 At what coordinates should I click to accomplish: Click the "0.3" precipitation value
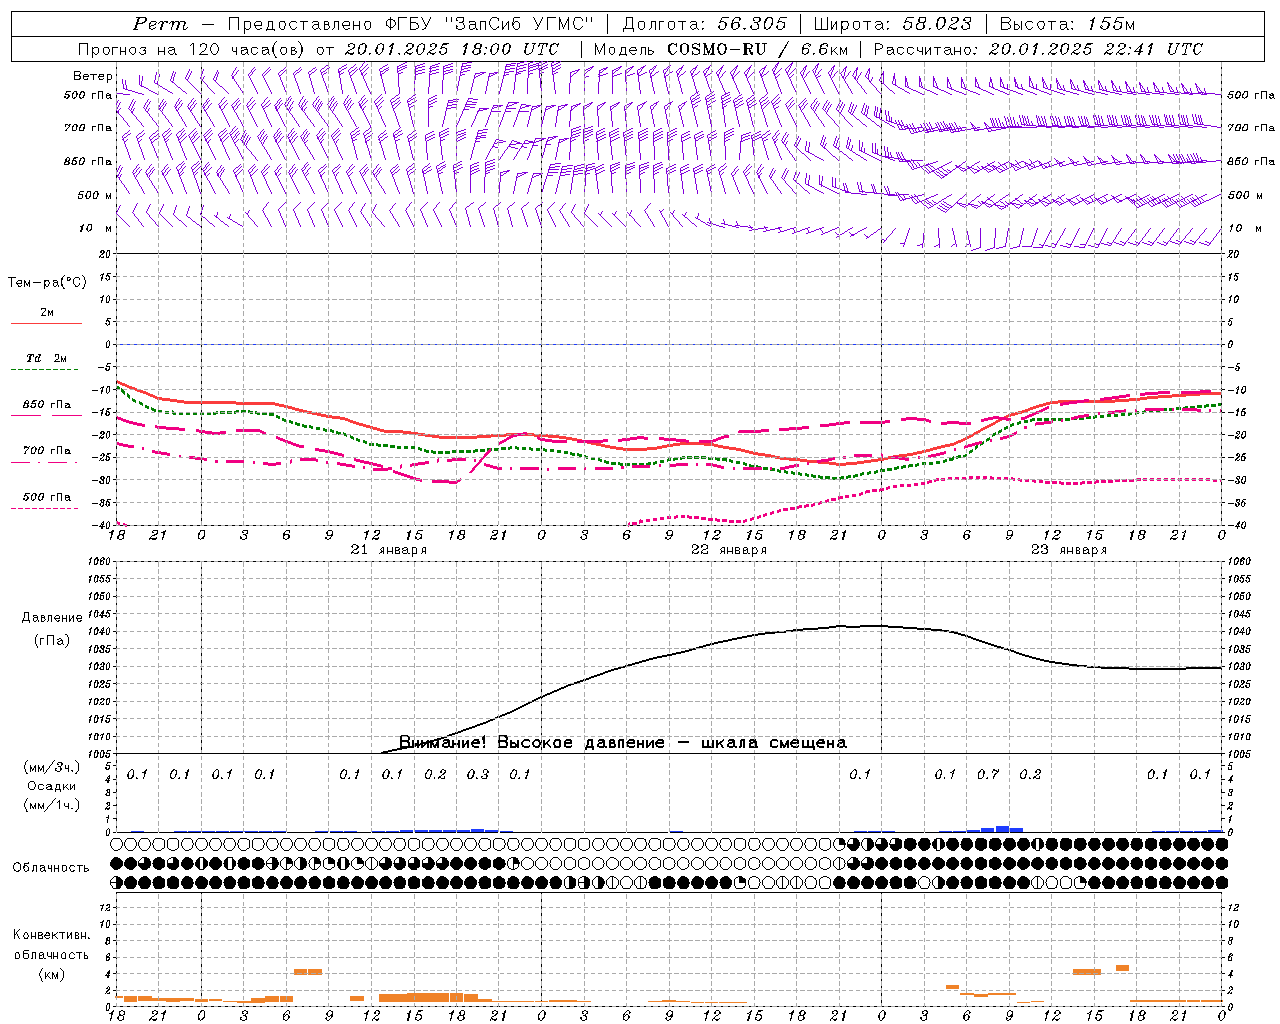coord(478,774)
